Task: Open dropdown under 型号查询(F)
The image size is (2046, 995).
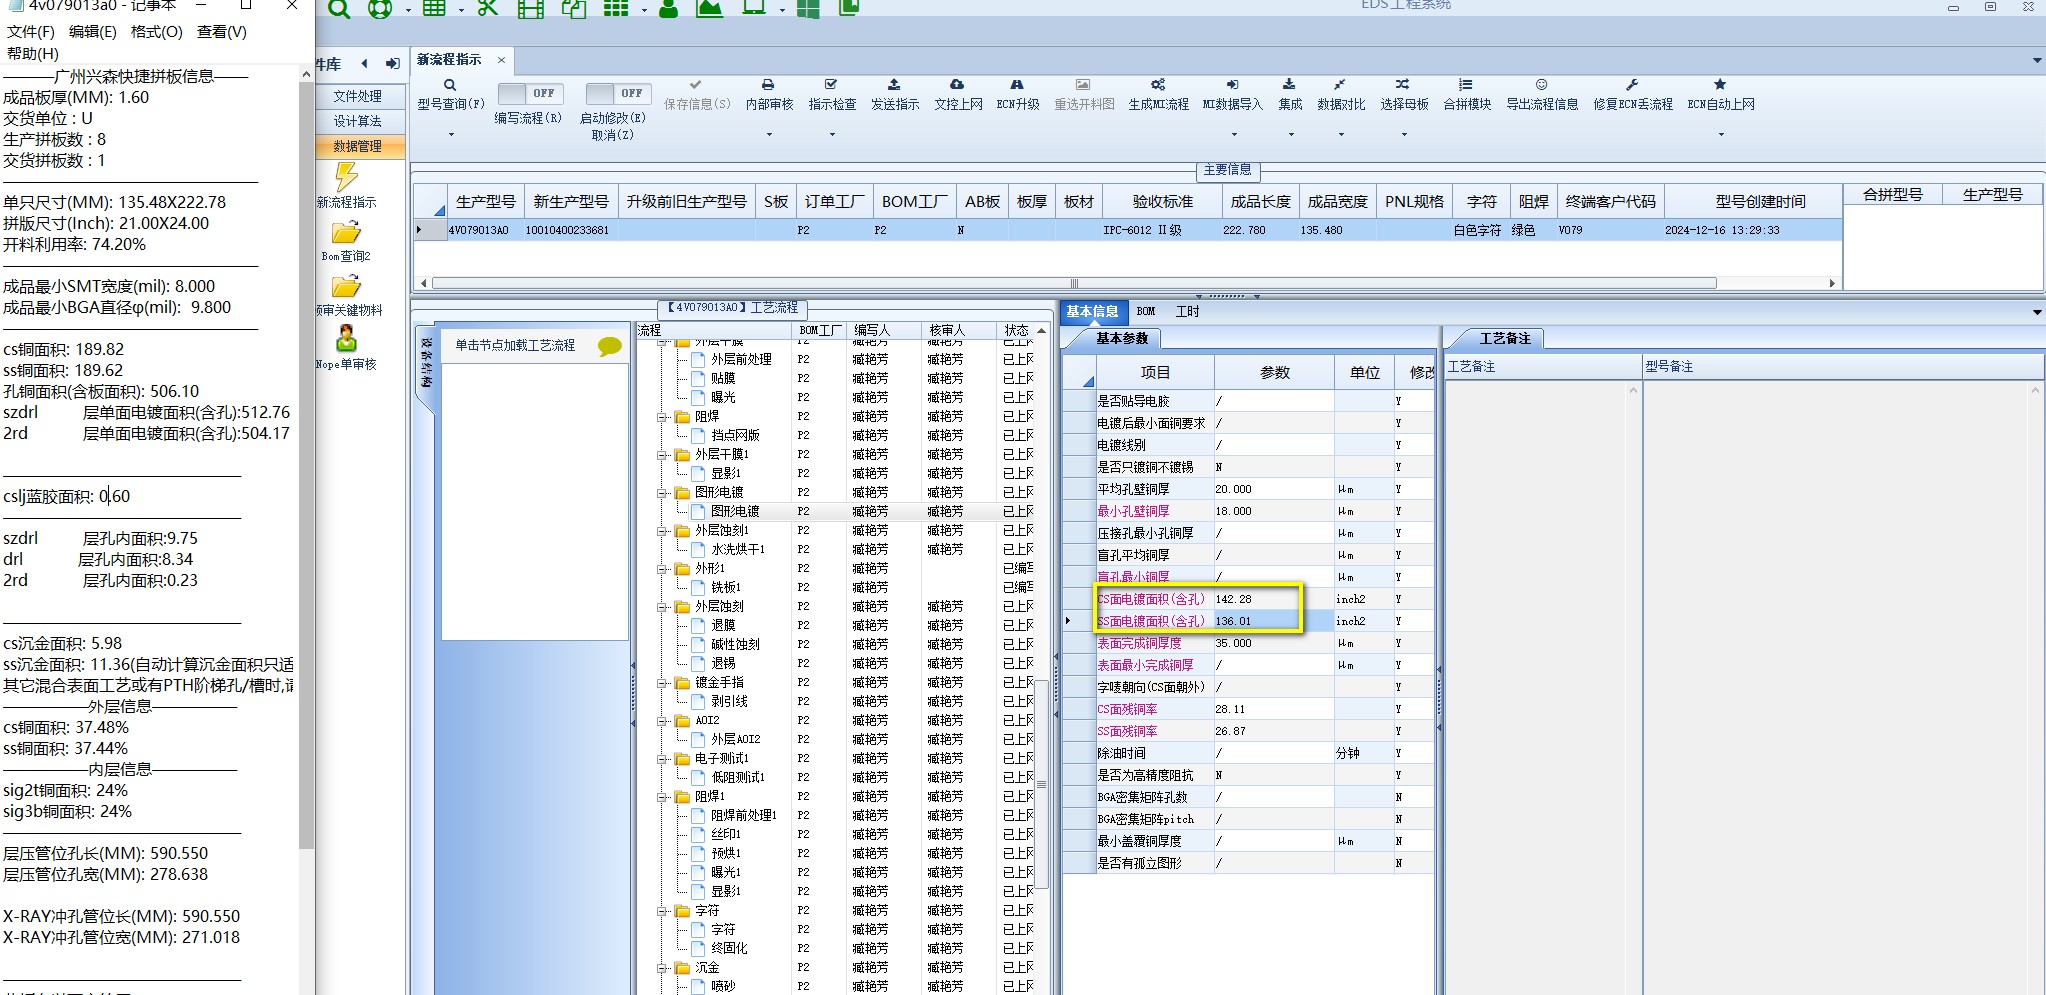Action: 450,134
